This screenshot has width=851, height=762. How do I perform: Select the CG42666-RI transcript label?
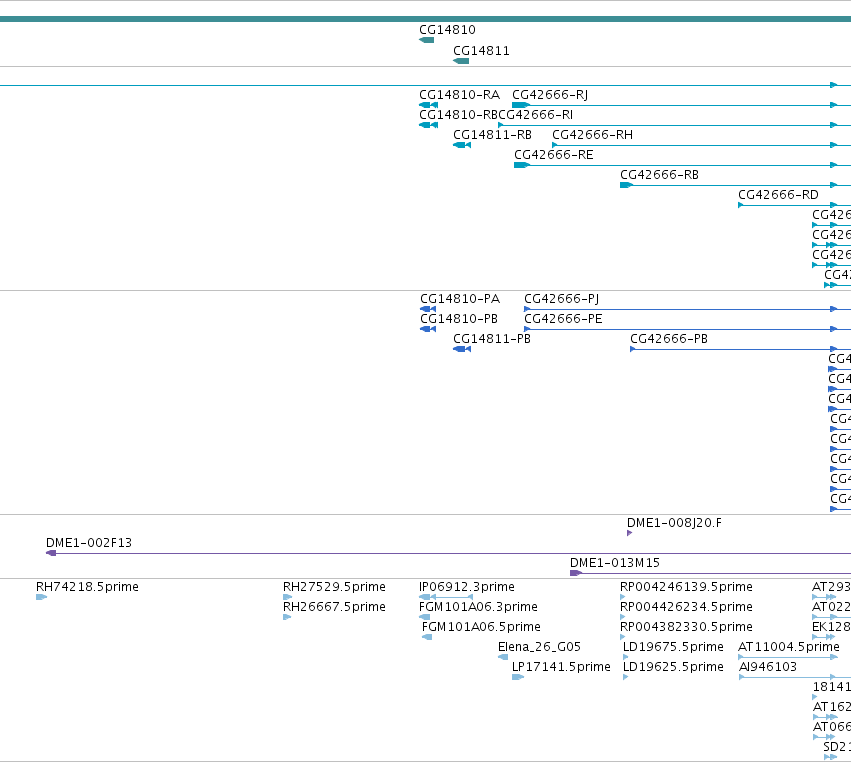click(x=536, y=115)
